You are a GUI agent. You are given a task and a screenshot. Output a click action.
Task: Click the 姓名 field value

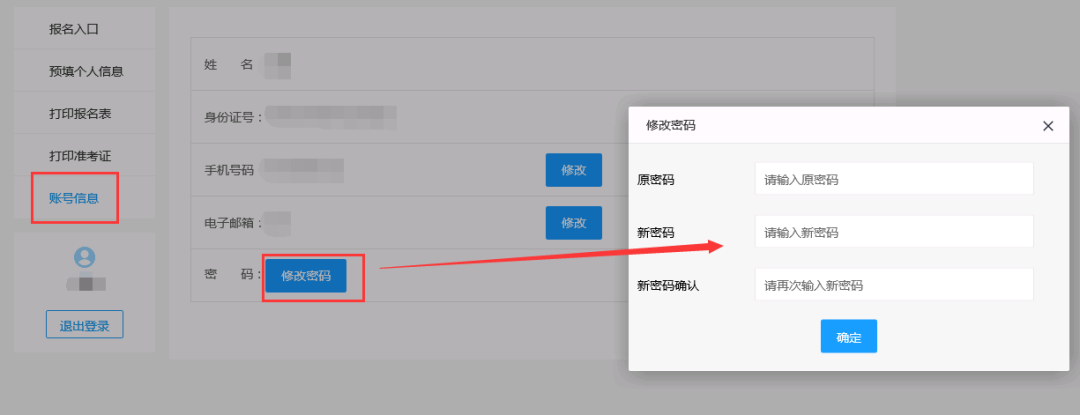coord(278,65)
